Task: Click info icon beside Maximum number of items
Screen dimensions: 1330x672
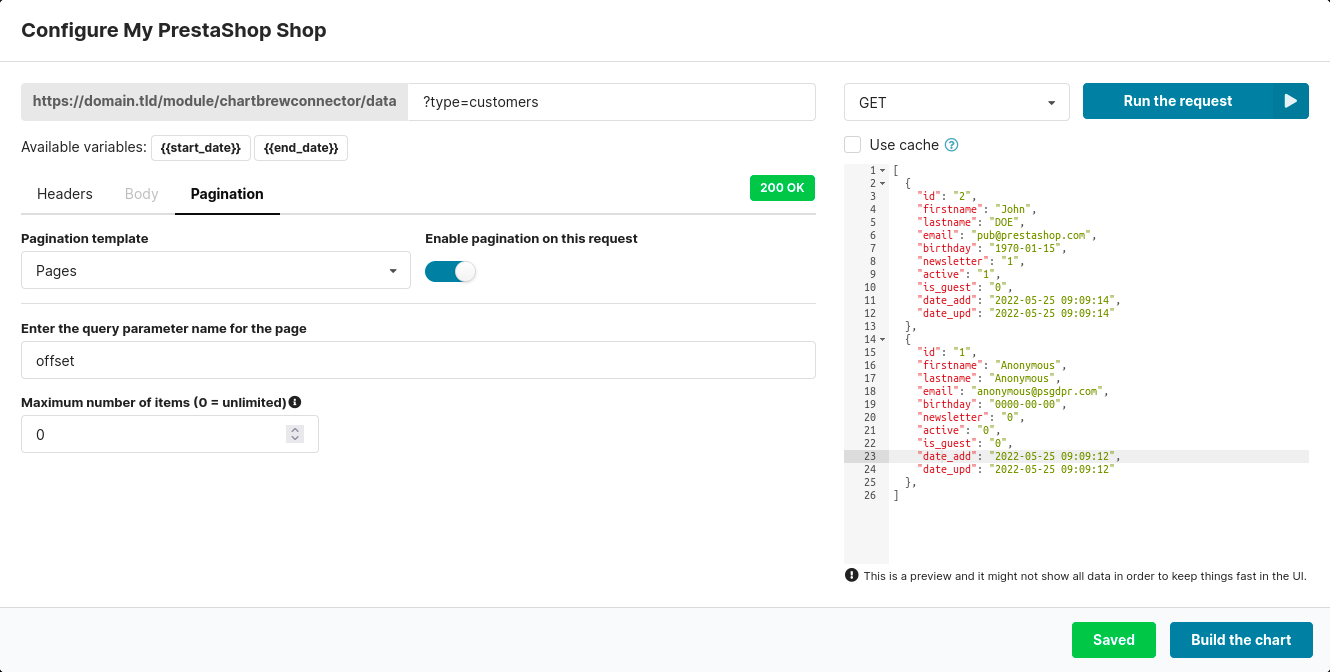Action: pos(295,402)
